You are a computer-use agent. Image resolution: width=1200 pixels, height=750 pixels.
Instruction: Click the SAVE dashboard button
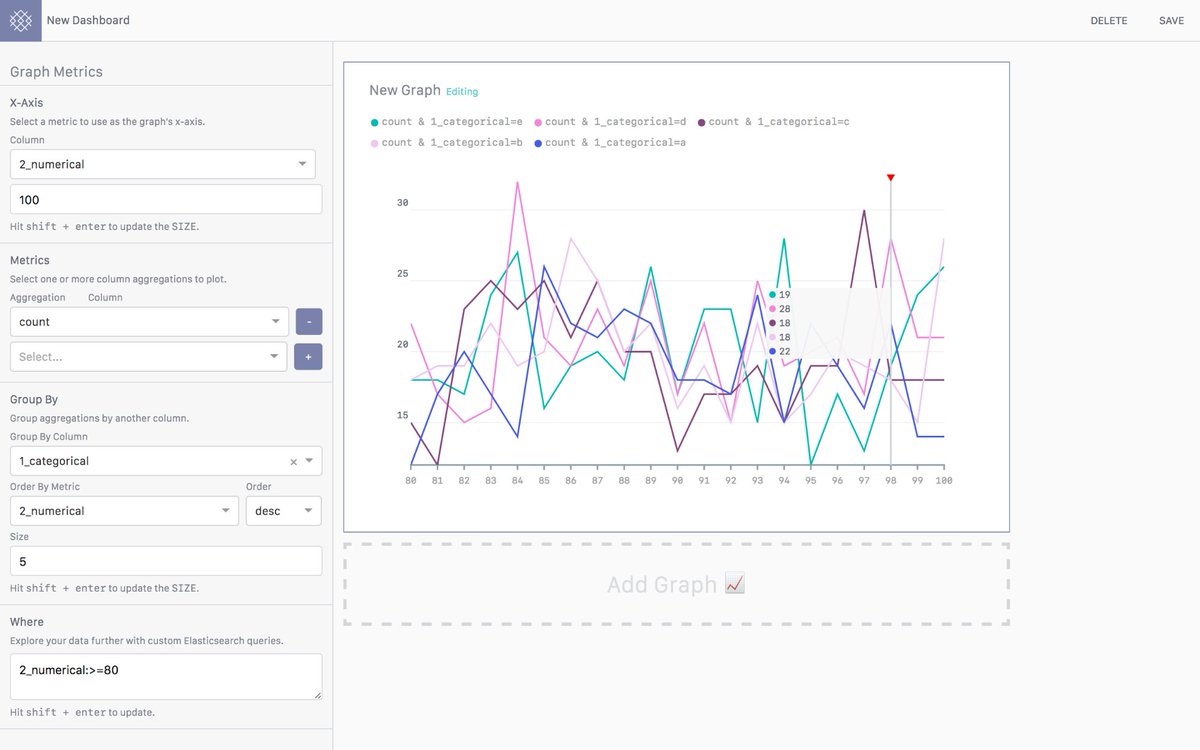1171,21
